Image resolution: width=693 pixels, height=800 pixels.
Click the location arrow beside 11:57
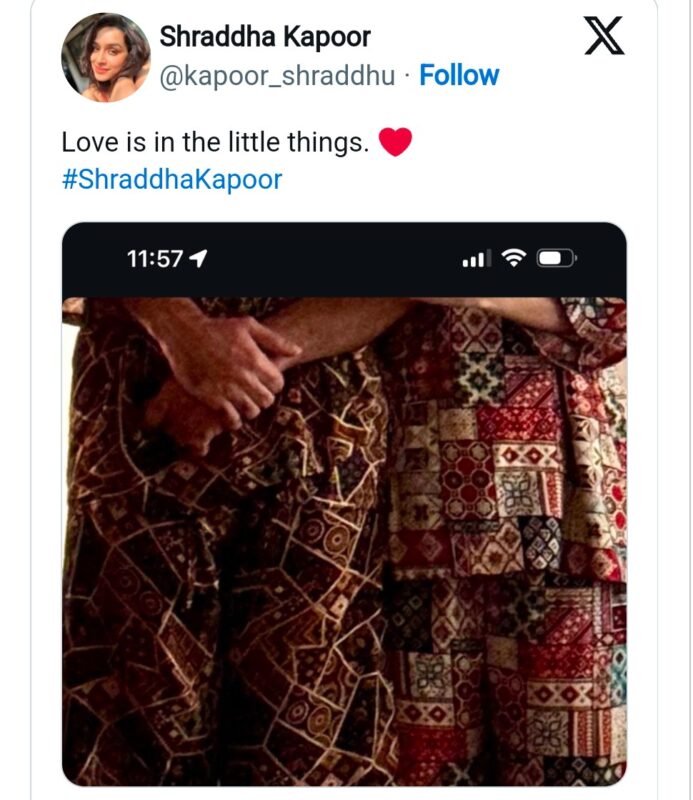[198, 259]
